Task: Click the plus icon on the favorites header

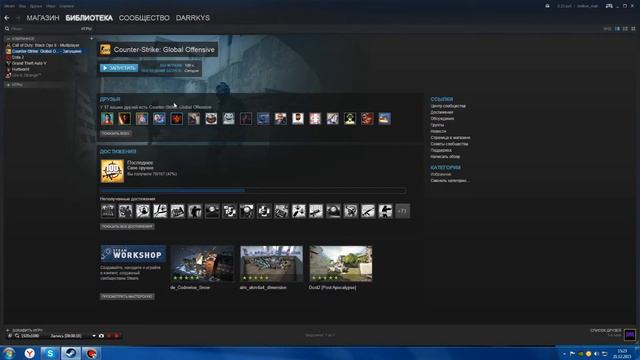Action: tap(91, 39)
